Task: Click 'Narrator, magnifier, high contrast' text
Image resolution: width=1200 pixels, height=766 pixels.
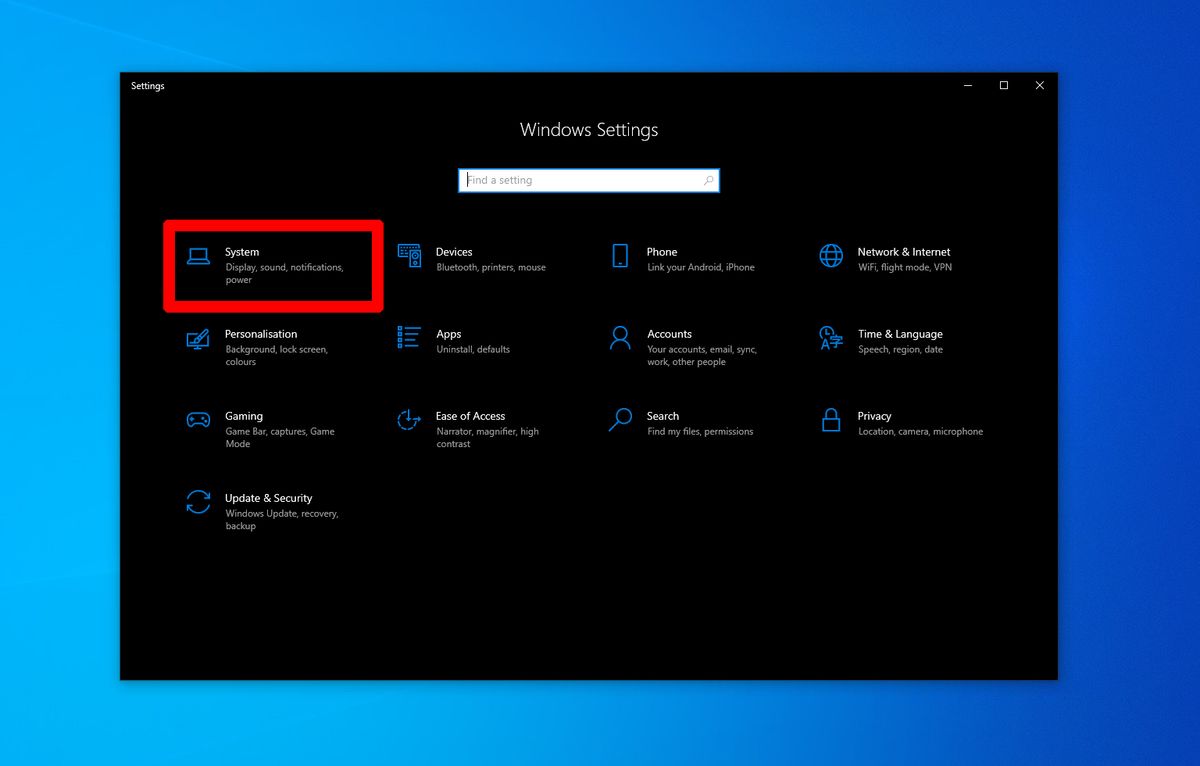Action: click(x=488, y=438)
